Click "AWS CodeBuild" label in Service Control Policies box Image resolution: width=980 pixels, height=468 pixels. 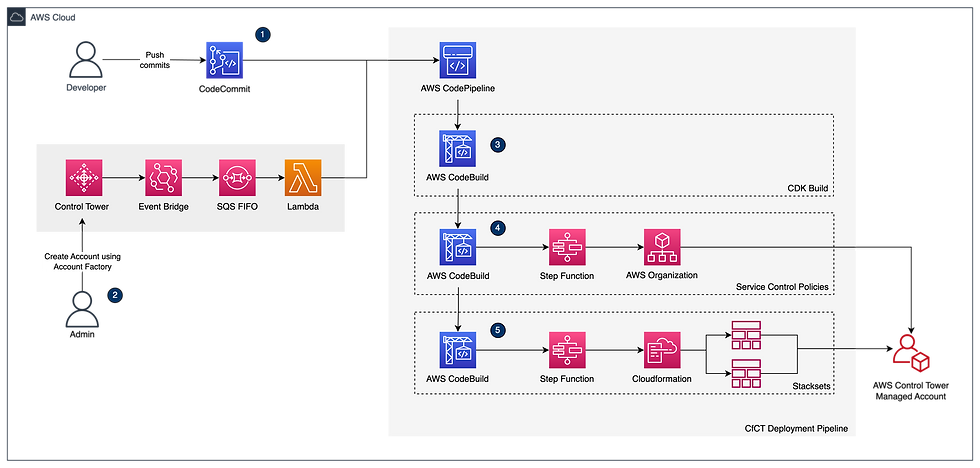[x=458, y=275]
